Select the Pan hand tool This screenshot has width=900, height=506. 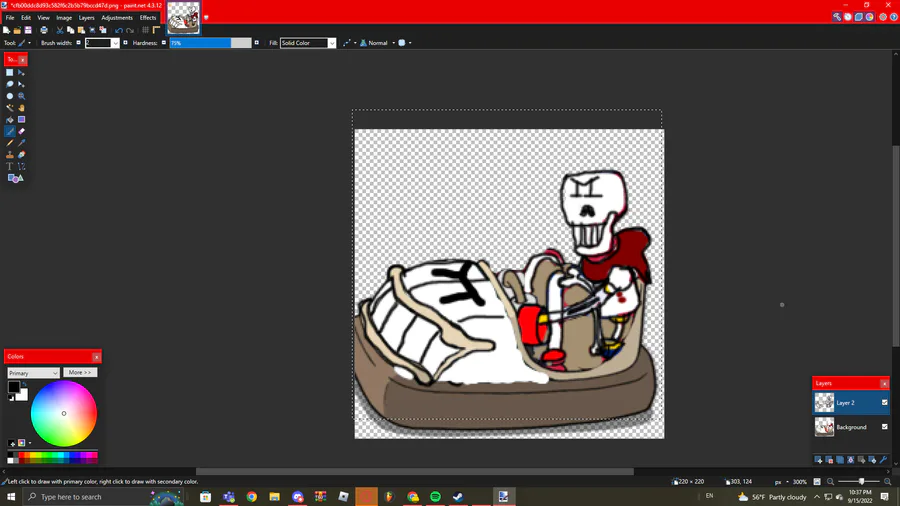tap(21, 108)
